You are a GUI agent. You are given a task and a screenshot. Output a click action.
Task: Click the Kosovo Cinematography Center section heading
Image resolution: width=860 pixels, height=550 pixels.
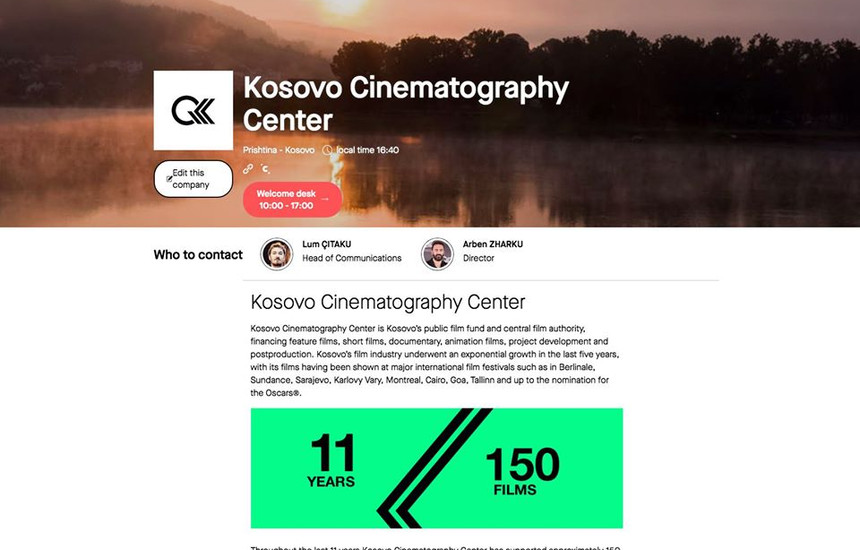388,302
